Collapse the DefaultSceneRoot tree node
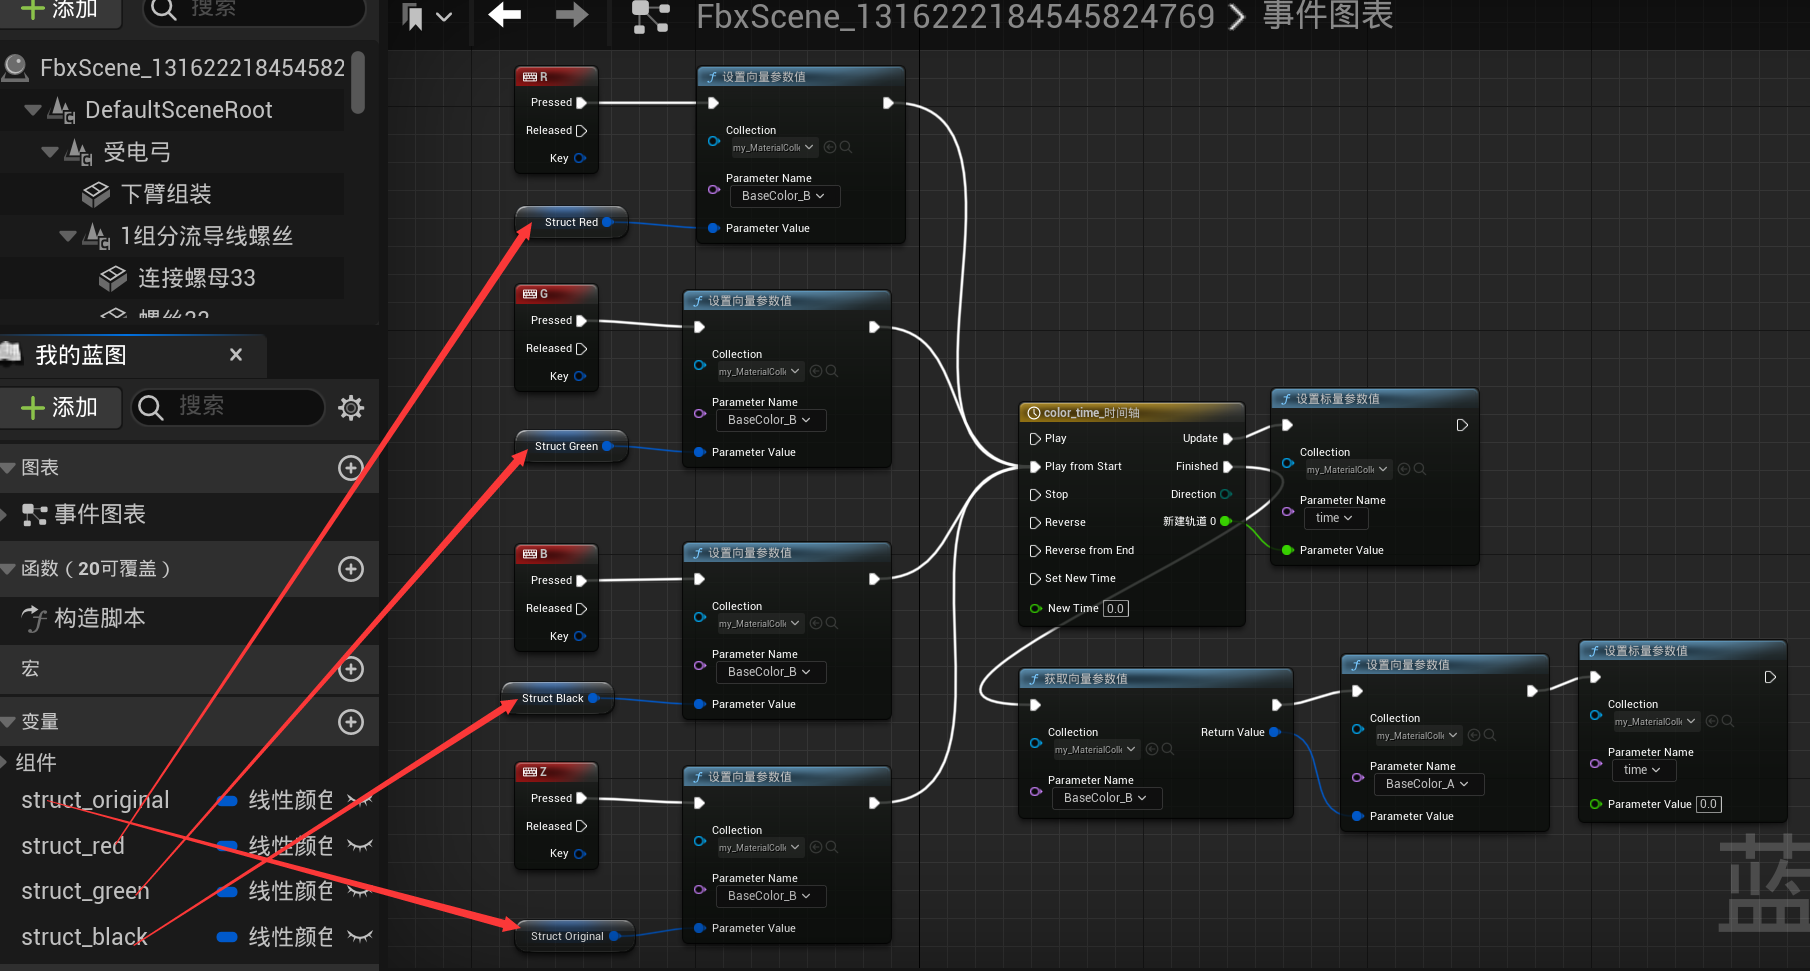1810x971 pixels. 32,110
